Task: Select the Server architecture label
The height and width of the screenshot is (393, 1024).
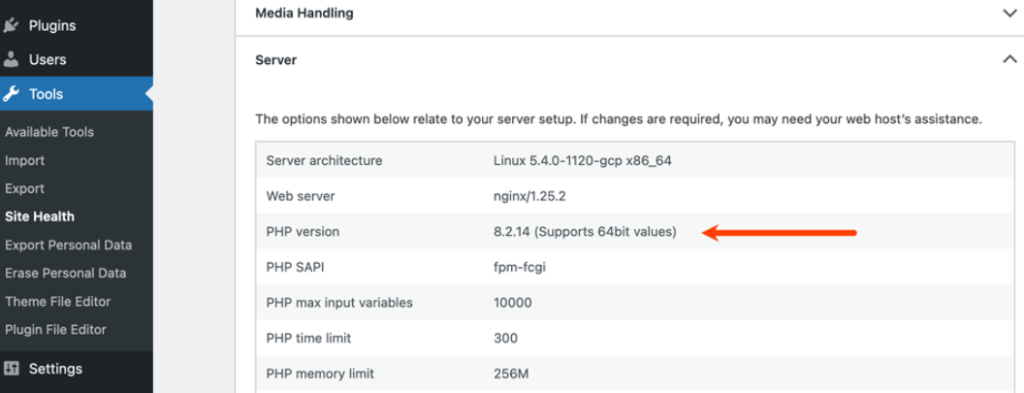Action: [324, 161]
